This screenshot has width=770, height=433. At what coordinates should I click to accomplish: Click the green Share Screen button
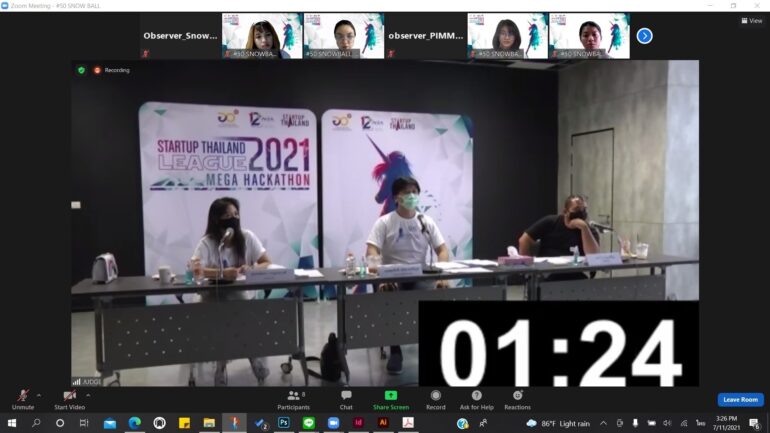391,400
